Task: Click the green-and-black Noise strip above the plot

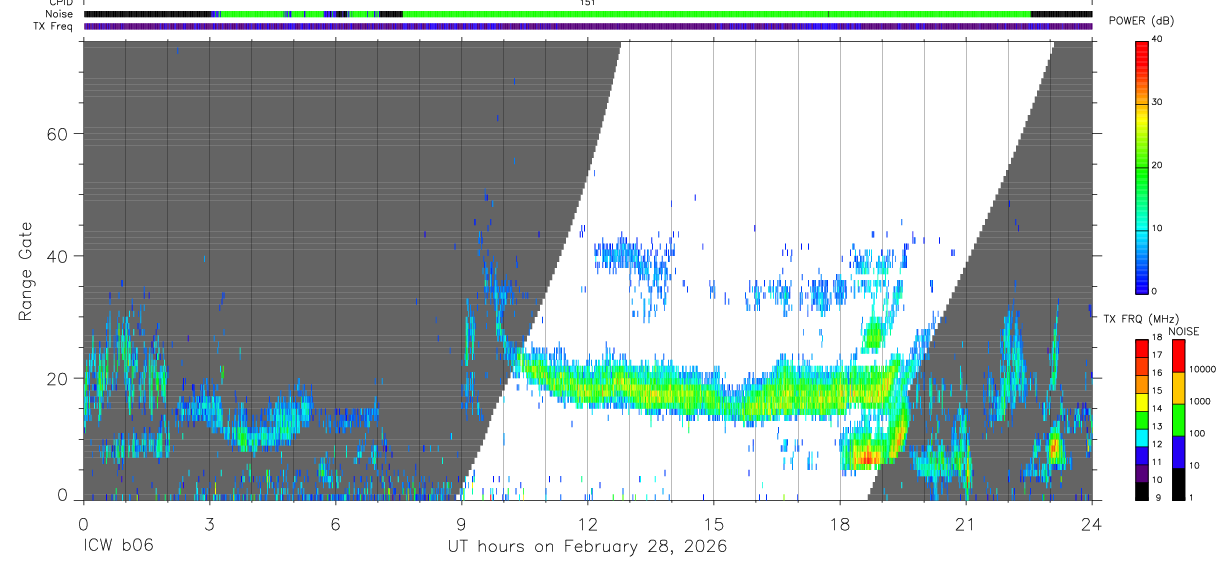Action: [x=588, y=14]
